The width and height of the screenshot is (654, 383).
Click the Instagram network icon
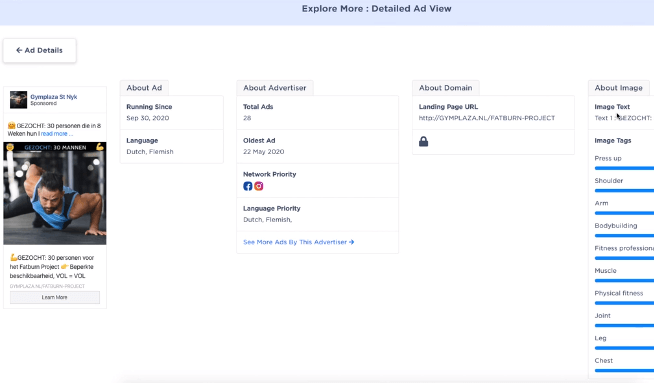pyautogui.click(x=259, y=186)
